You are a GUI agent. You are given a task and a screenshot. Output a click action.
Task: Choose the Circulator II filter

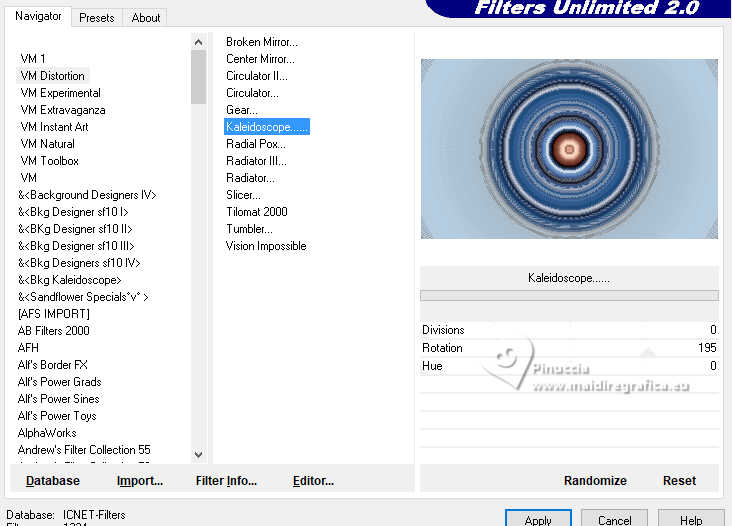[x=257, y=76]
